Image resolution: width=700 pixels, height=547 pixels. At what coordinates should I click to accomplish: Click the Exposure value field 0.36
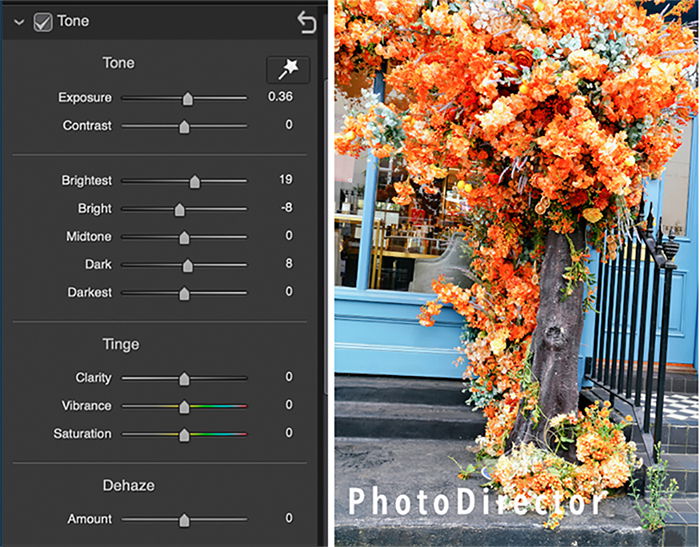pyautogui.click(x=280, y=96)
